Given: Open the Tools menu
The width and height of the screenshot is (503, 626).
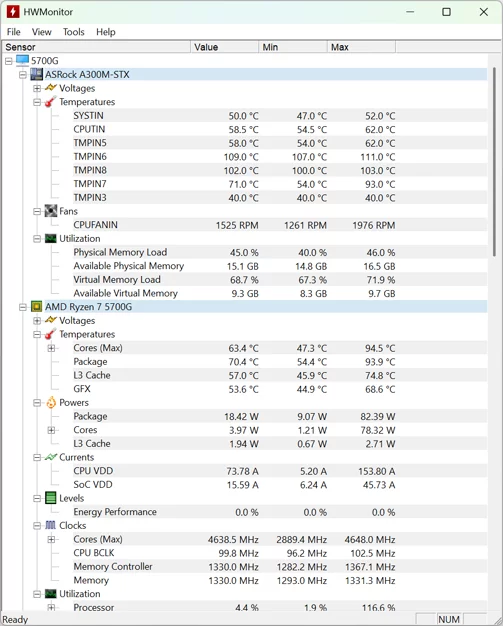Looking at the screenshot, I should (73, 32).
